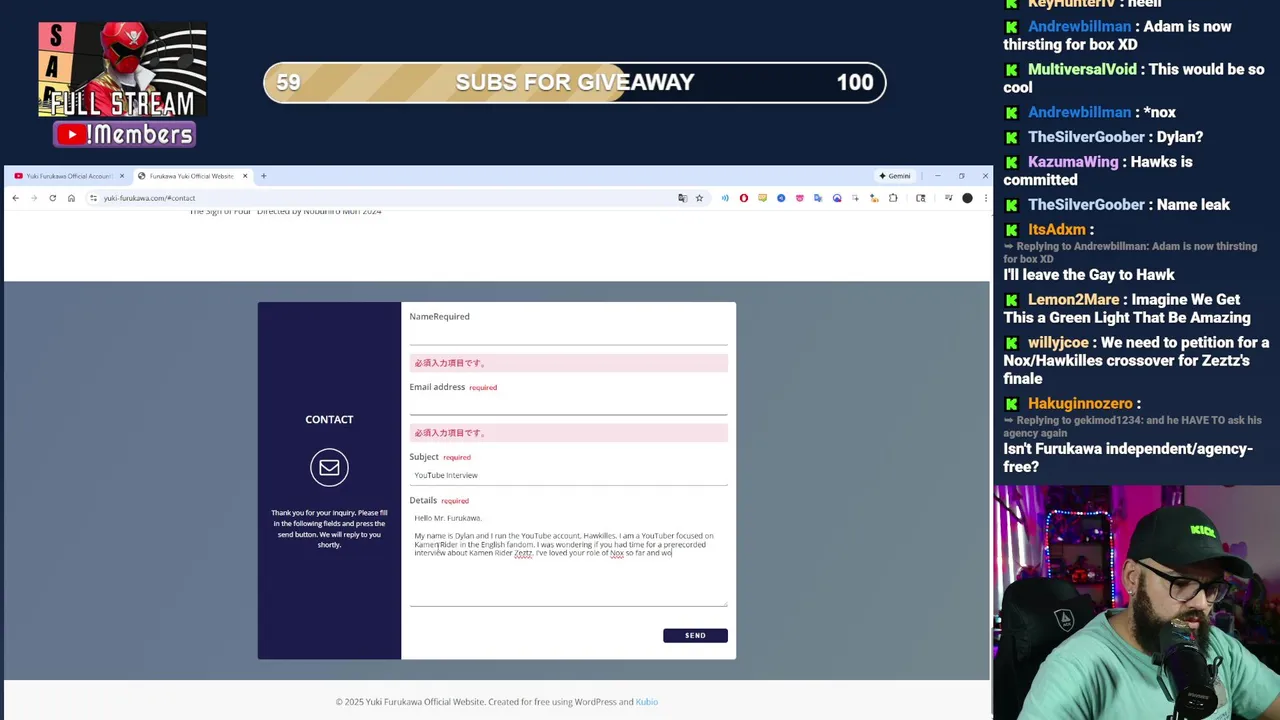
Task: Open a new browser tab
Action: pos(264,176)
